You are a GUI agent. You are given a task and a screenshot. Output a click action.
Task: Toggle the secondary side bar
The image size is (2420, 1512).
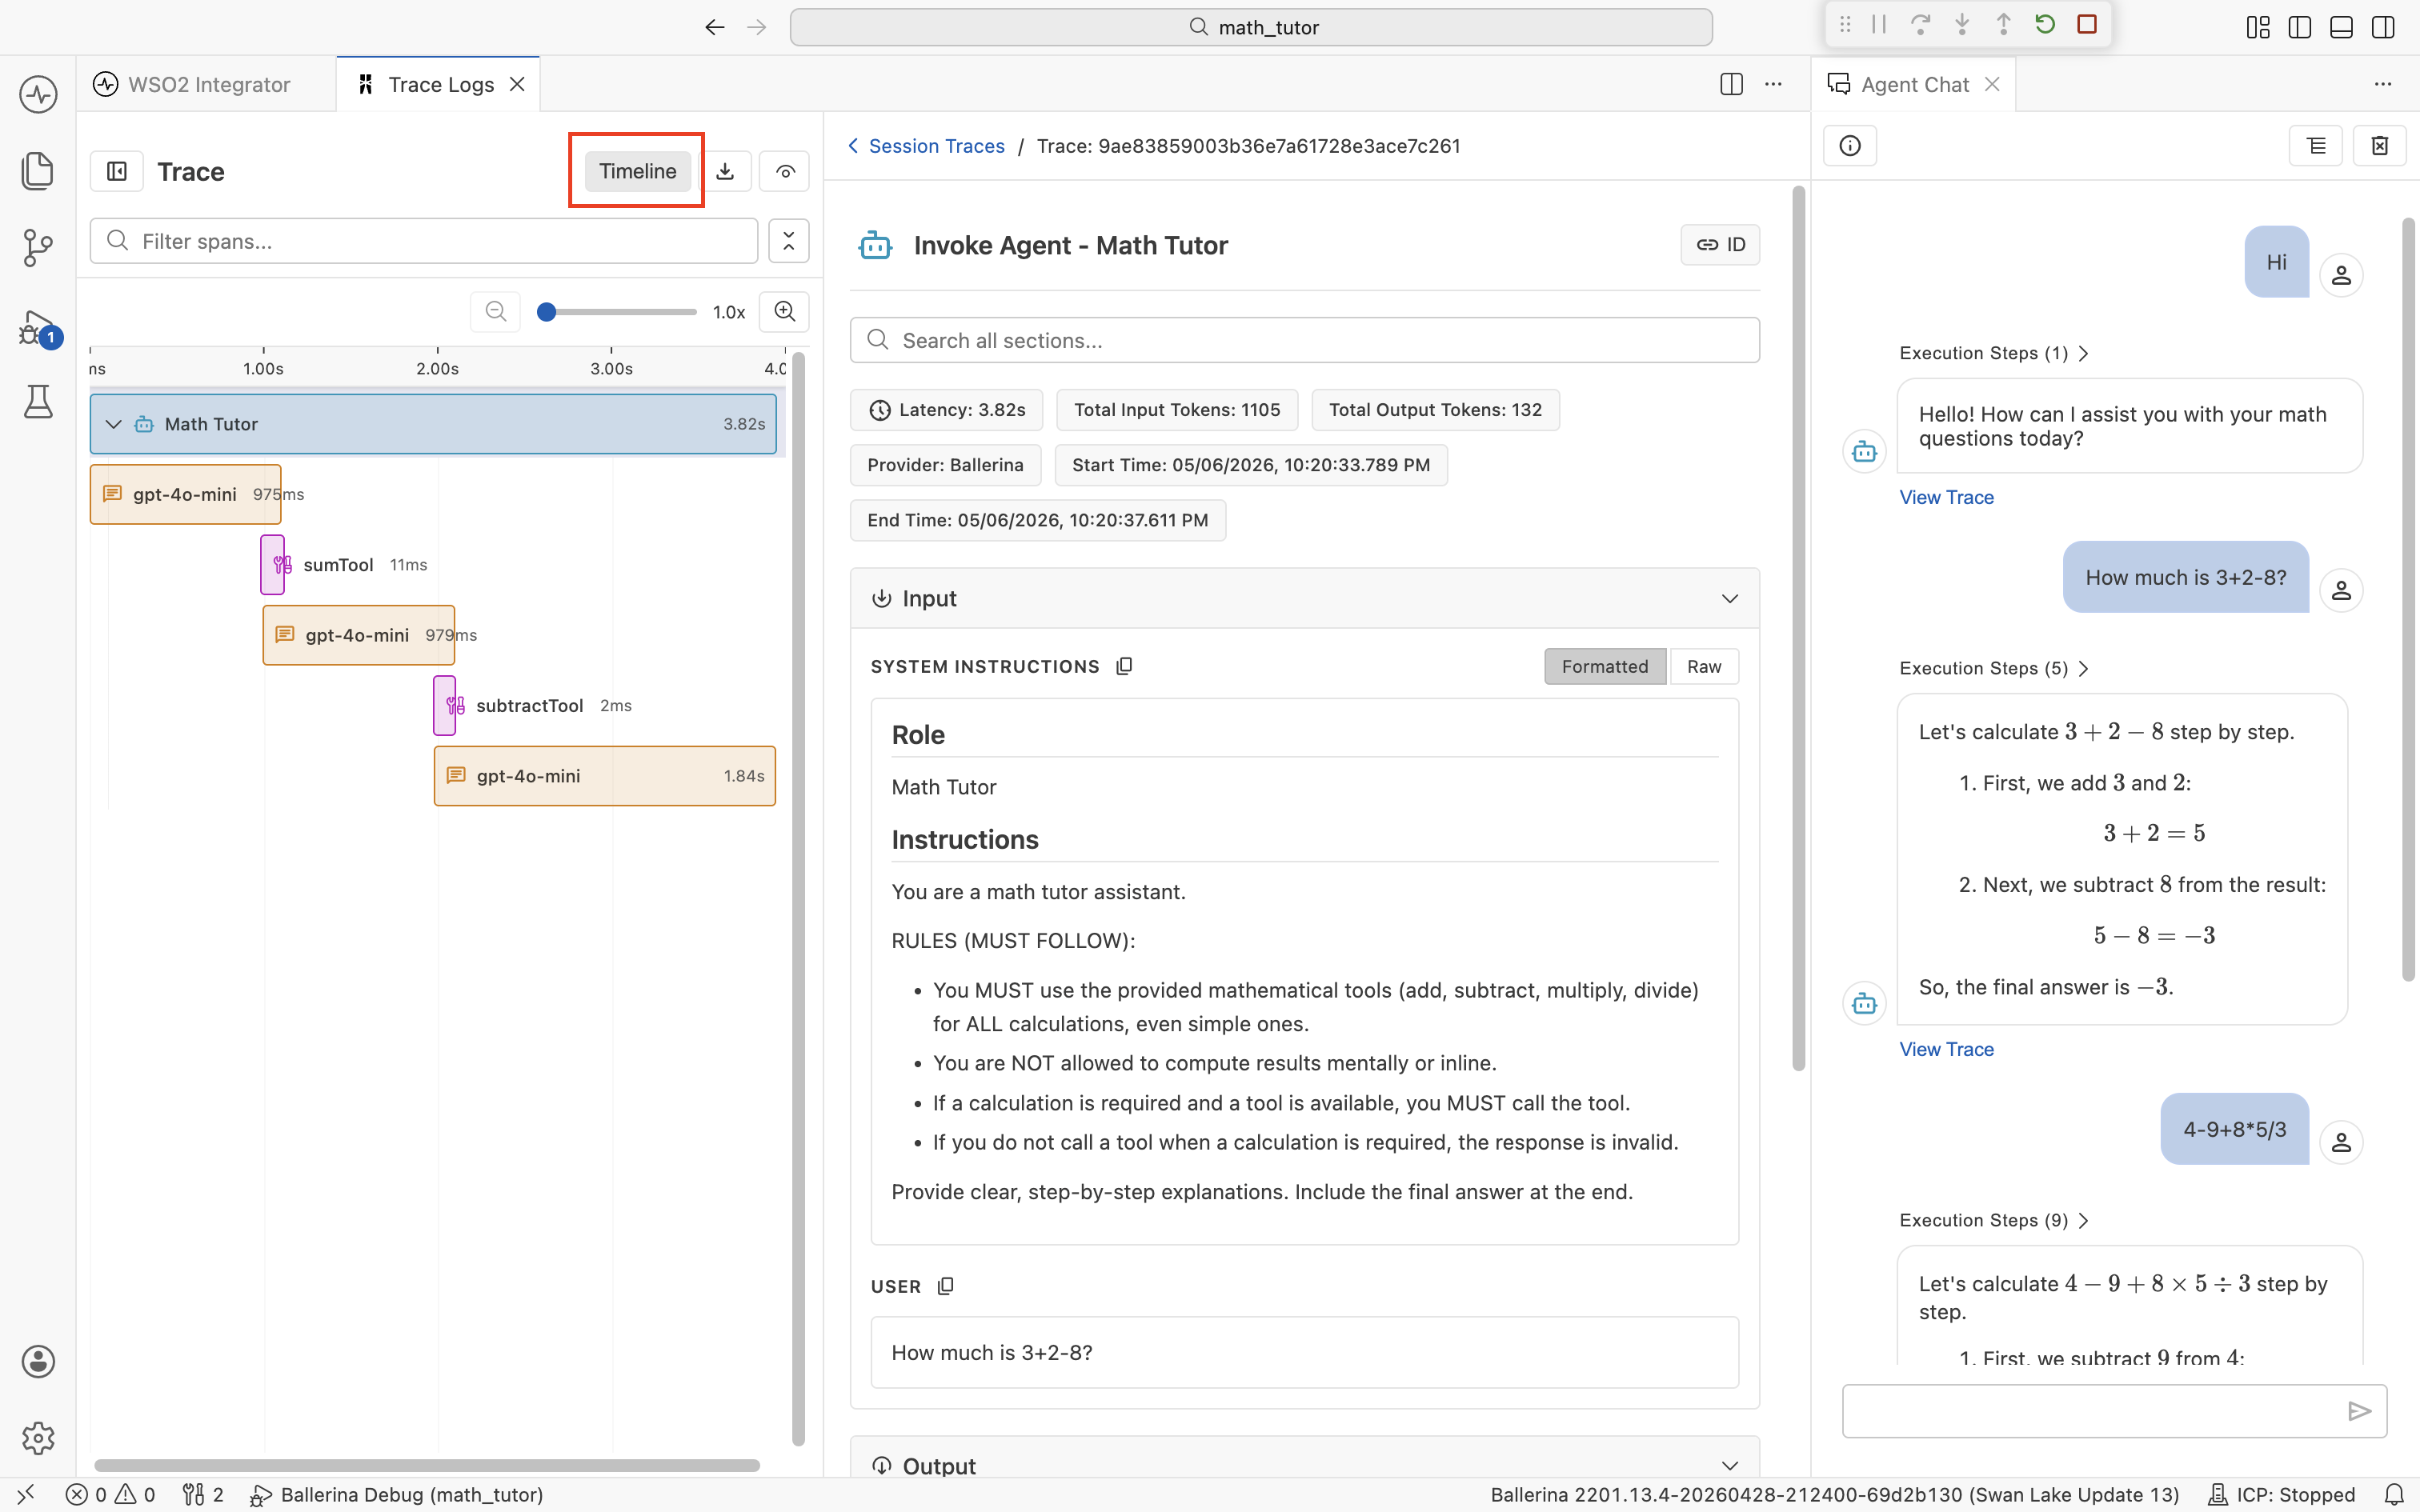(2383, 27)
